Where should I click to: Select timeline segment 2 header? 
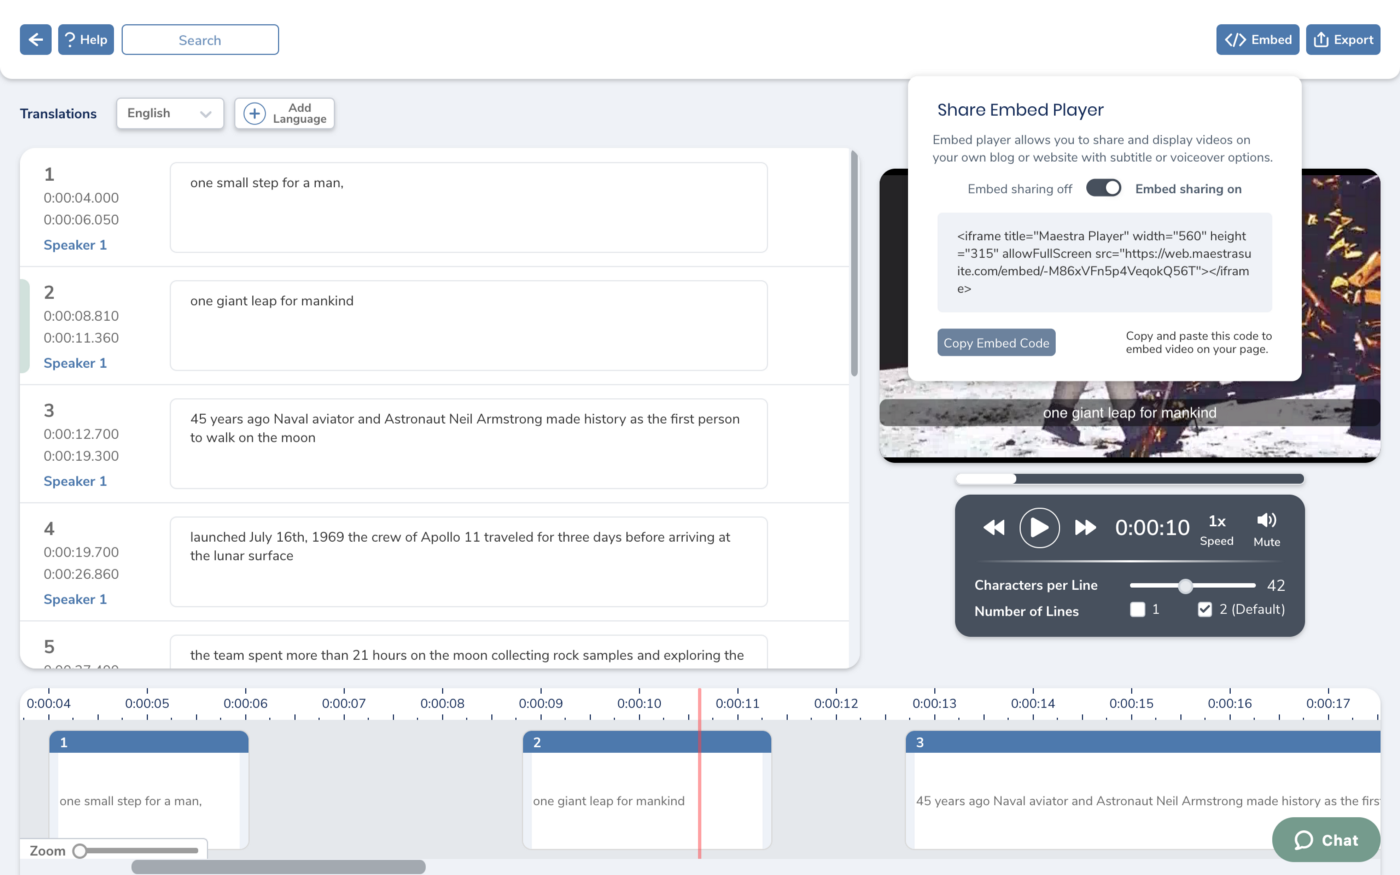(x=647, y=742)
